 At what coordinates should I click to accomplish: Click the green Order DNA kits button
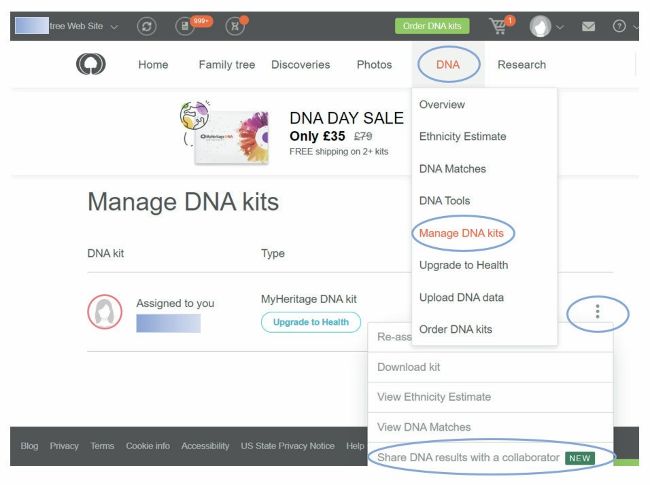pos(432,26)
